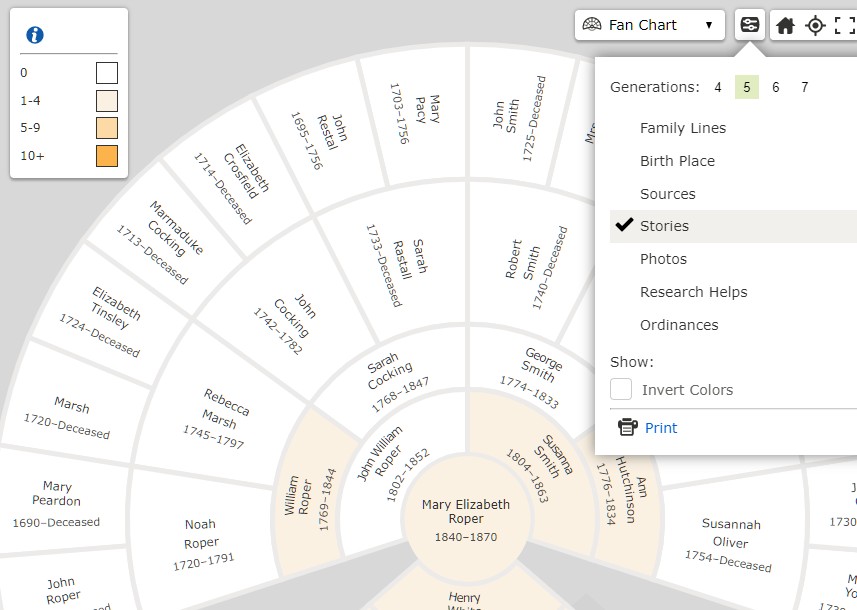Enable the Invert Colors checkbox
This screenshot has width=857, height=610.
pos(621,390)
